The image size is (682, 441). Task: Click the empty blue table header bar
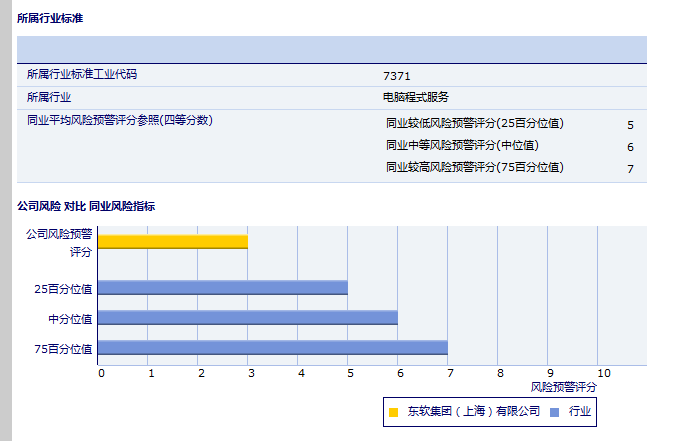[331, 49]
